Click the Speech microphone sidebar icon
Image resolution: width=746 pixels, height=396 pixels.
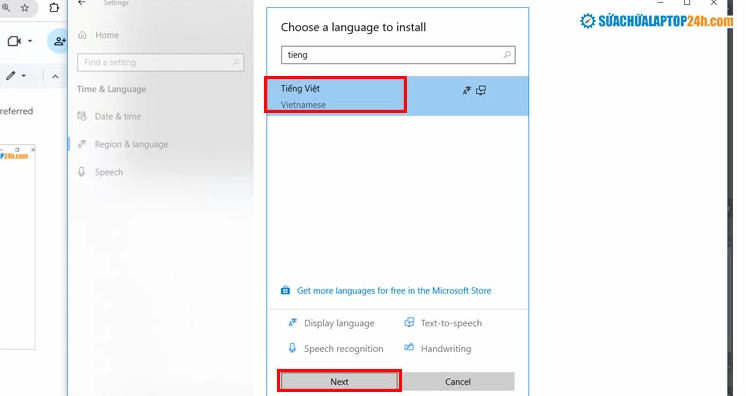(82, 171)
